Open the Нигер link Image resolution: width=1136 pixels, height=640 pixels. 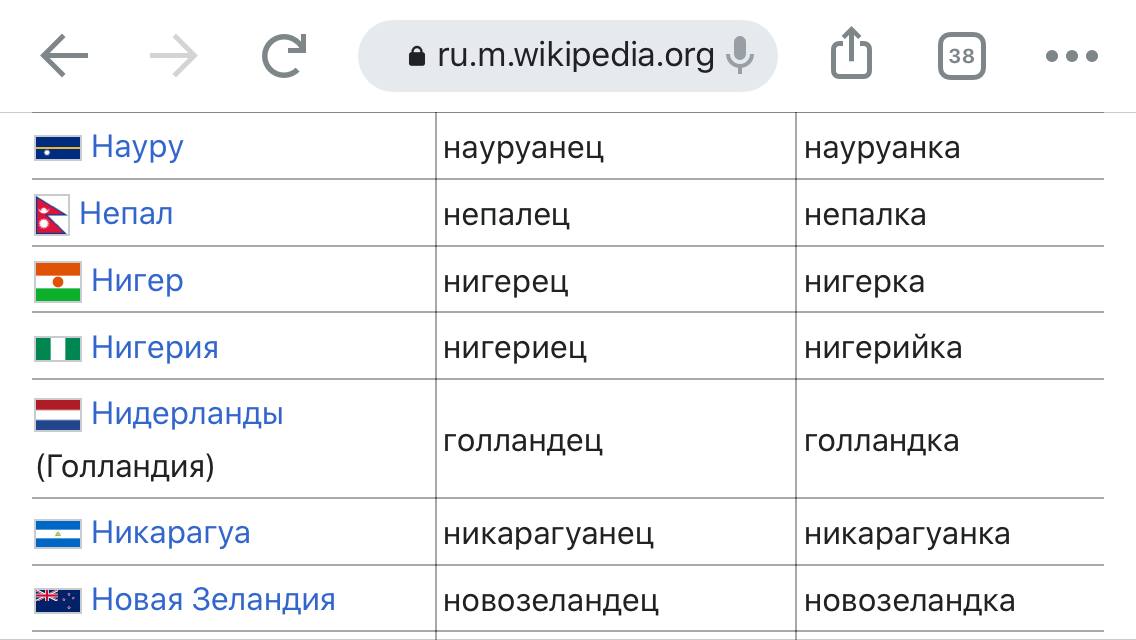pyautogui.click(x=137, y=280)
